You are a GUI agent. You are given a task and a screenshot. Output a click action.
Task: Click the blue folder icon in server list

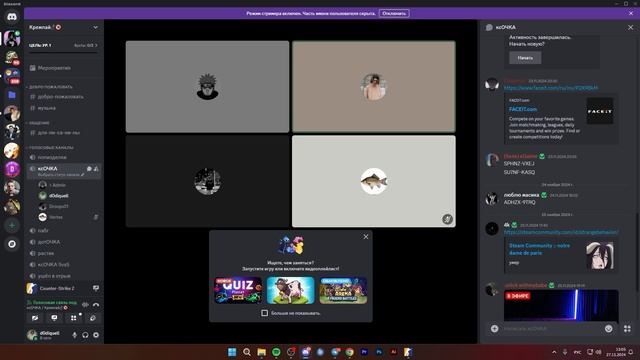tap(12, 95)
